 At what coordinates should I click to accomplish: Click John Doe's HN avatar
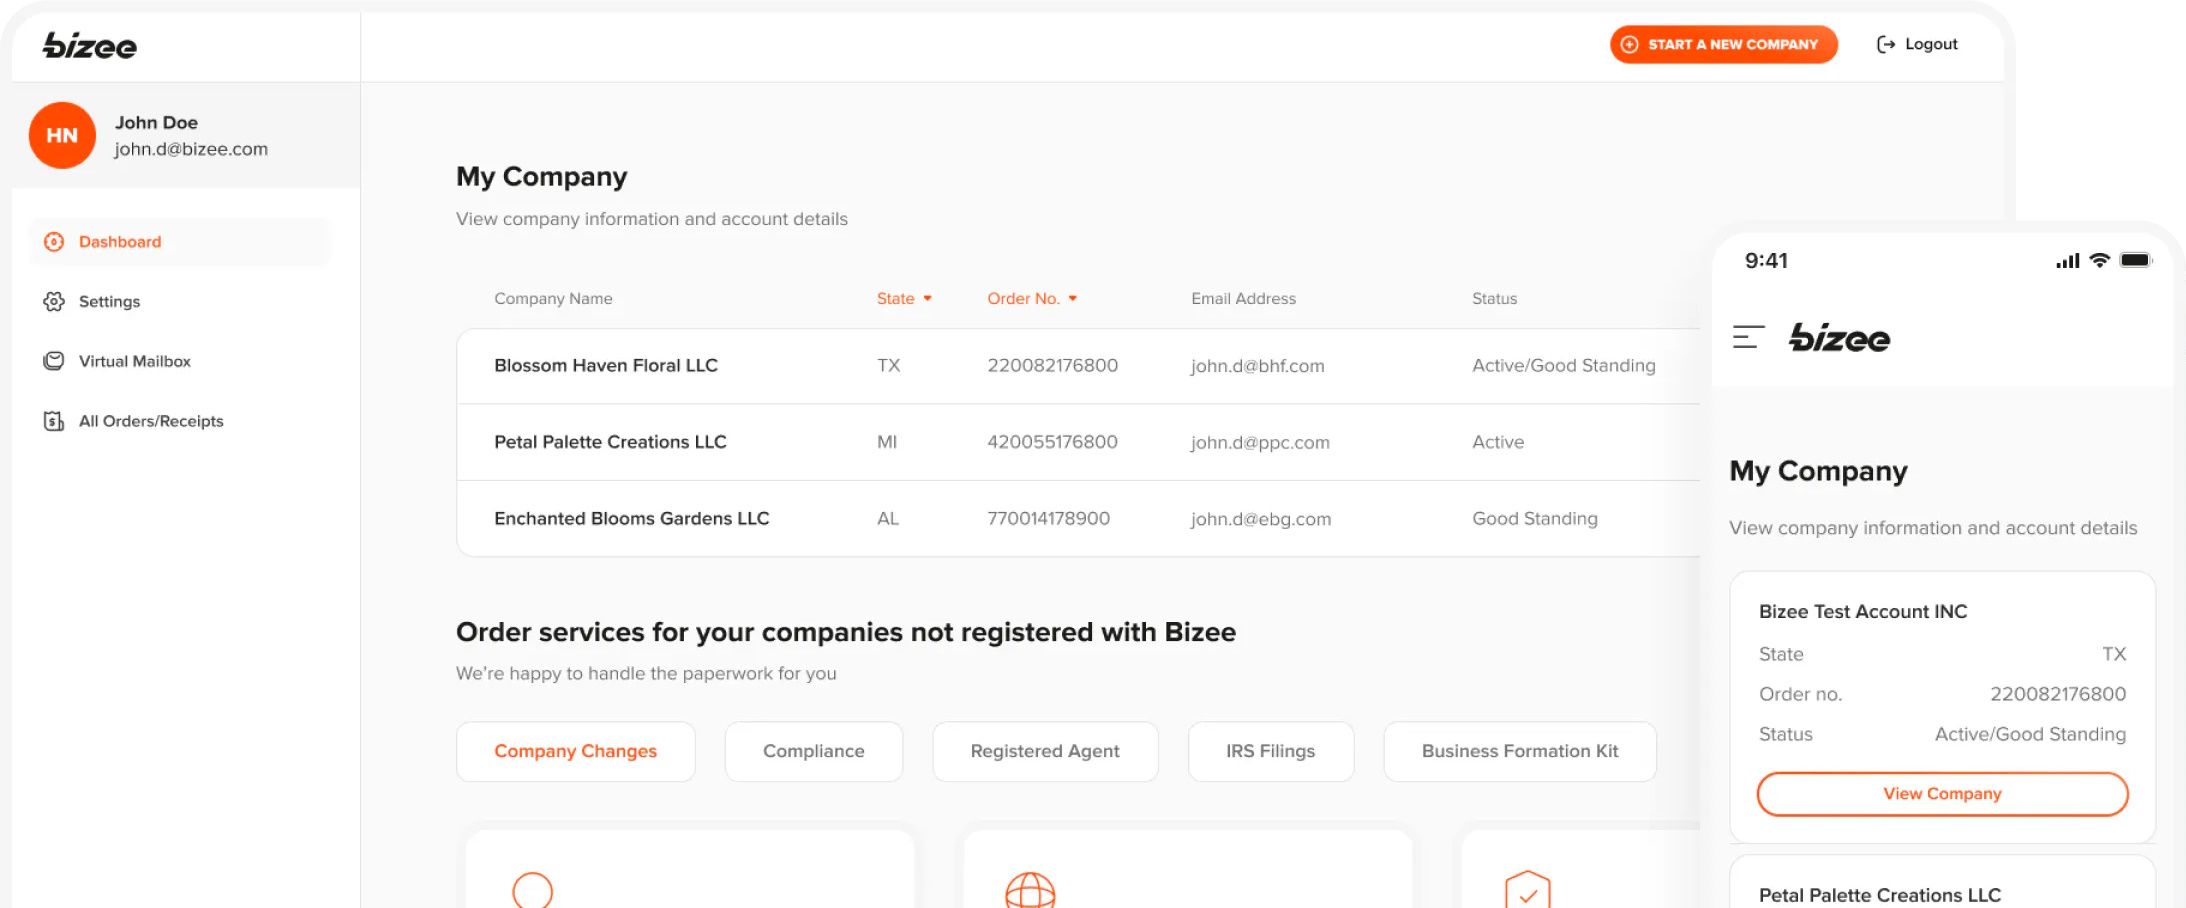61,135
